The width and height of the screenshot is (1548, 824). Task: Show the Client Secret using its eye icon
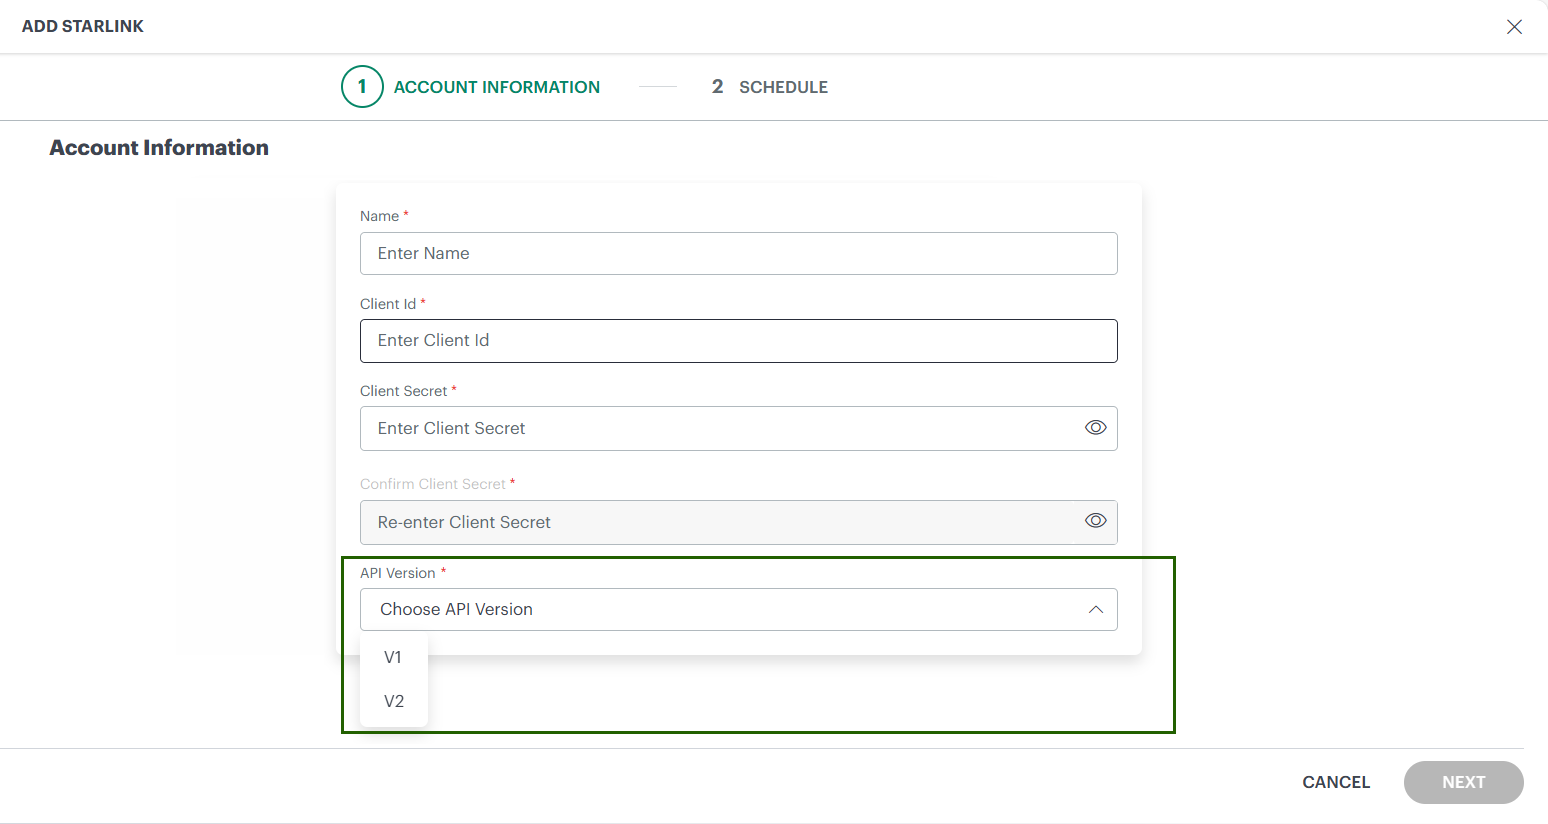point(1095,428)
